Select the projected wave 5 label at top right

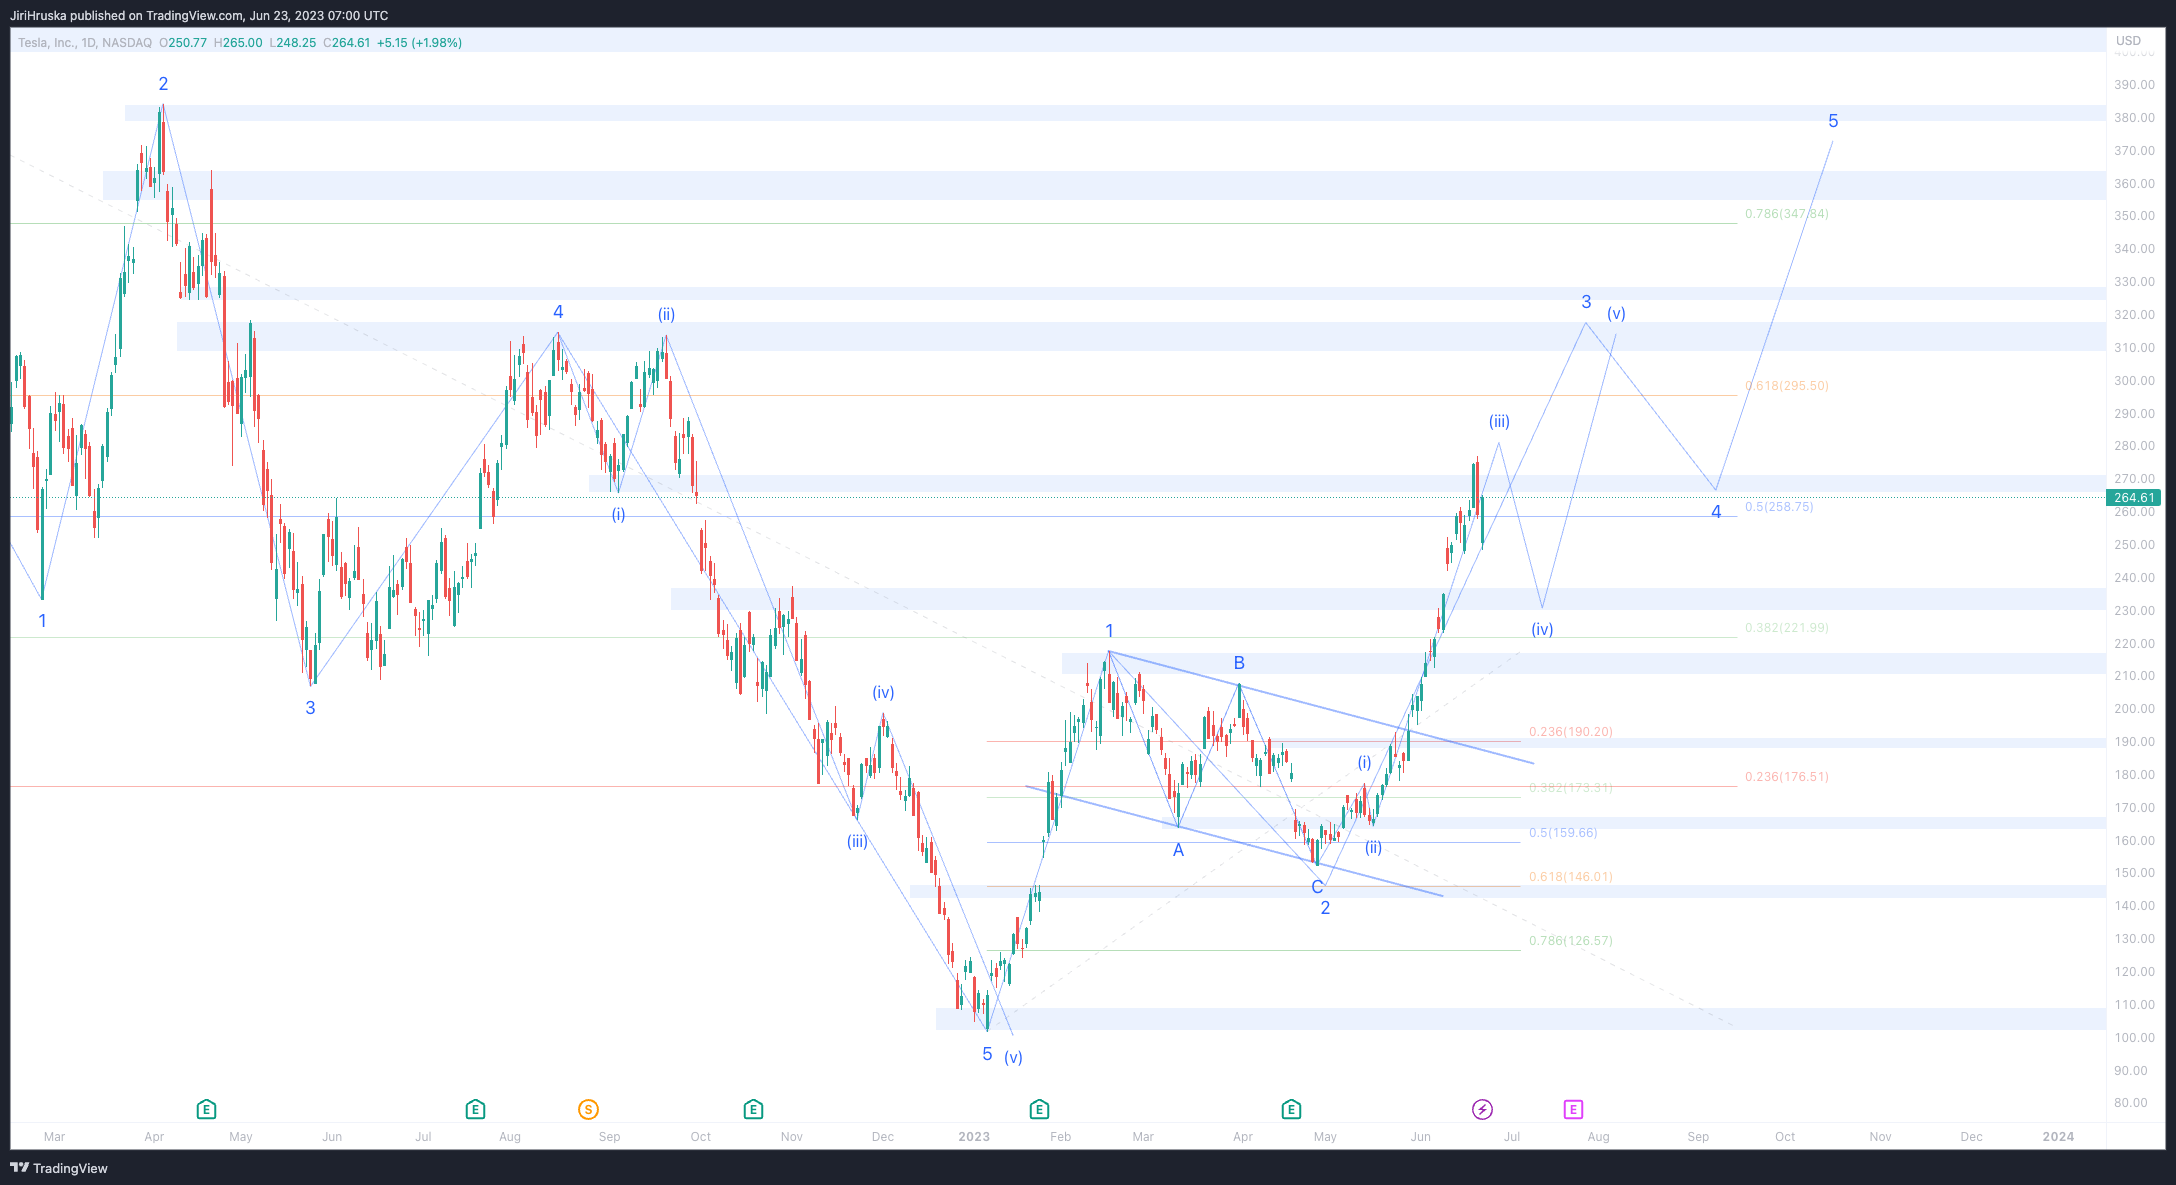tap(1833, 121)
